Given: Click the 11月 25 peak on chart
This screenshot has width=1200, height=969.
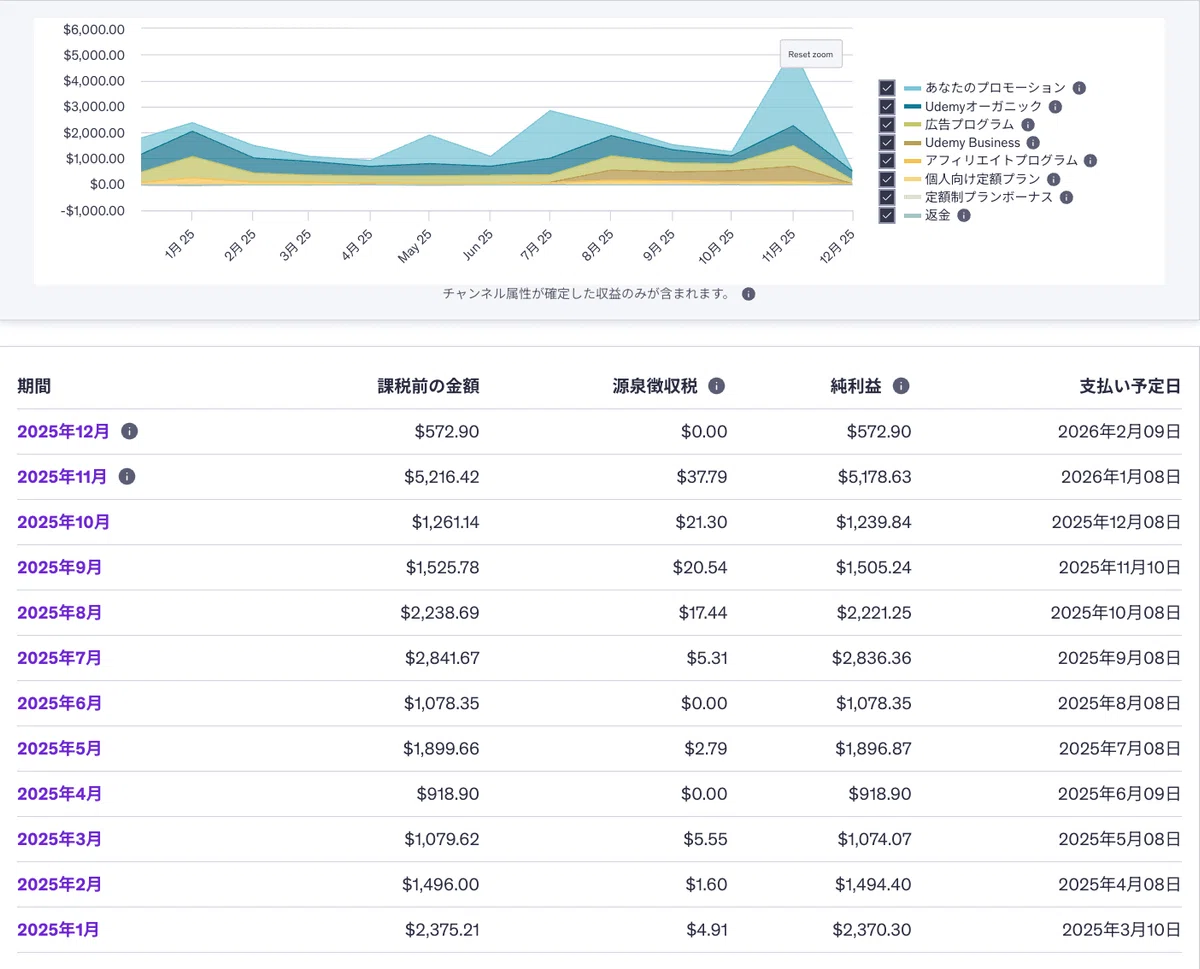Looking at the screenshot, I should click(793, 62).
